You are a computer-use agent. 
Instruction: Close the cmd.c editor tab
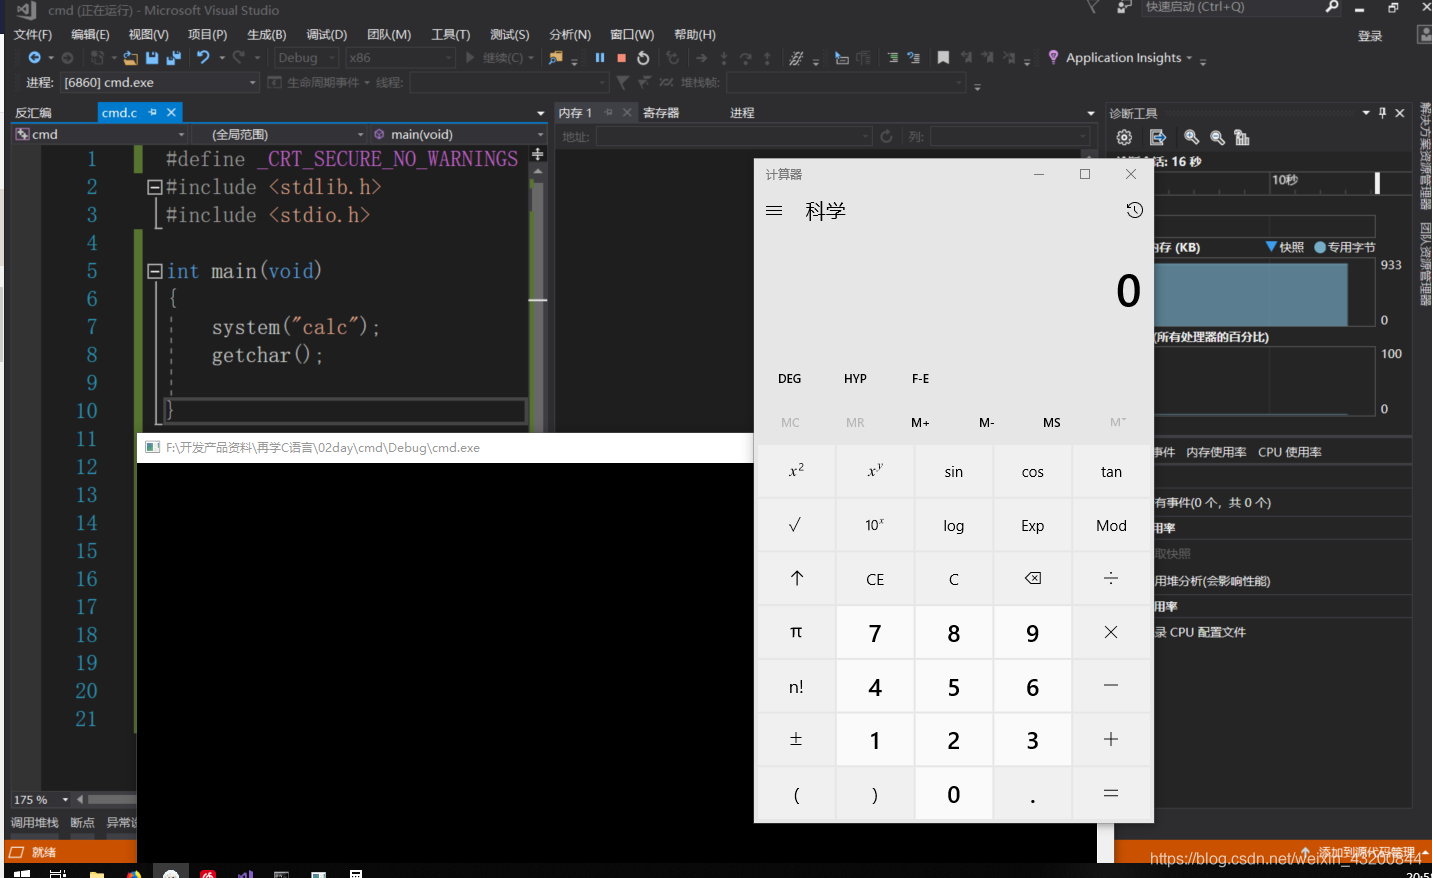coord(171,112)
